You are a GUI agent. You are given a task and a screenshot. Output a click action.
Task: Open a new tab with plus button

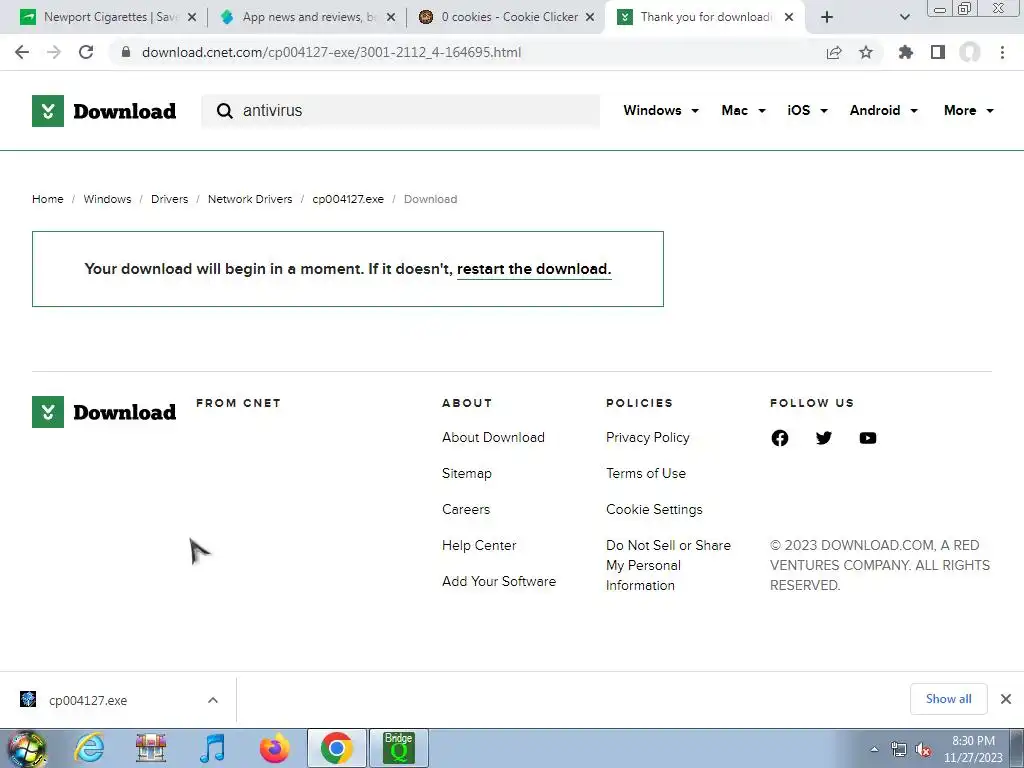coord(827,17)
